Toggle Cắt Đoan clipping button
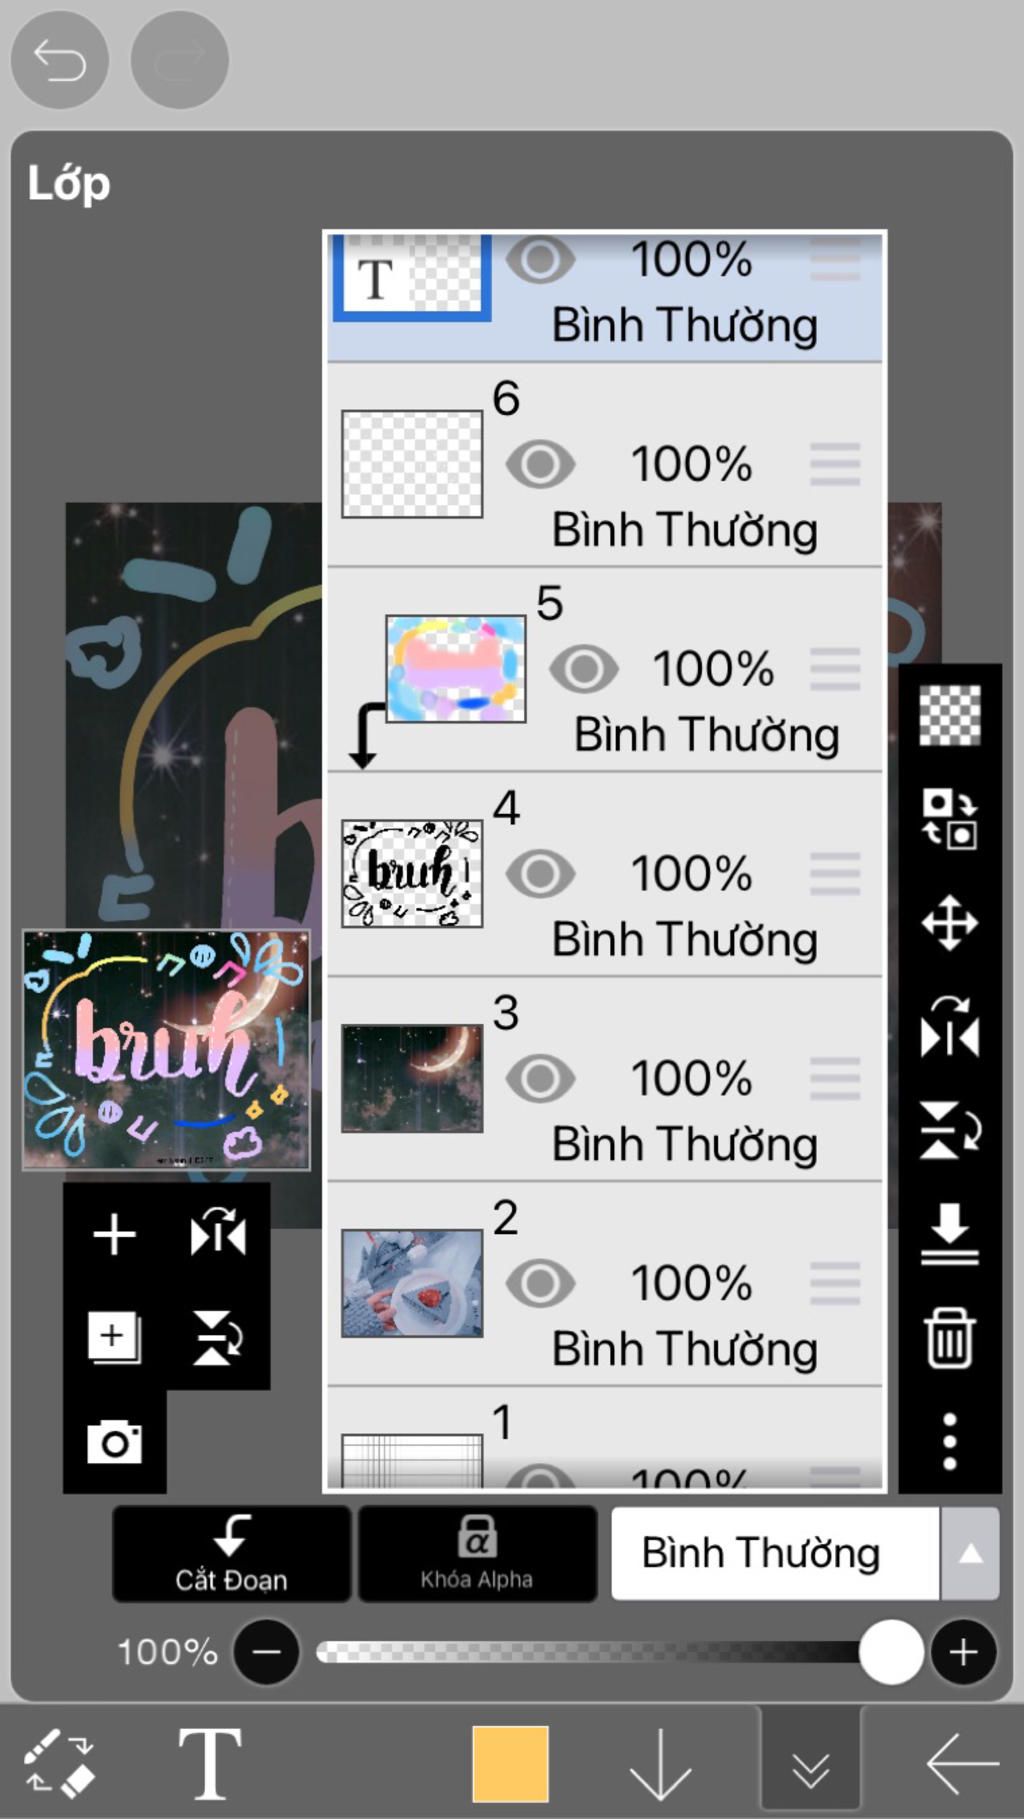The width and height of the screenshot is (1024, 1819). click(231, 1553)
